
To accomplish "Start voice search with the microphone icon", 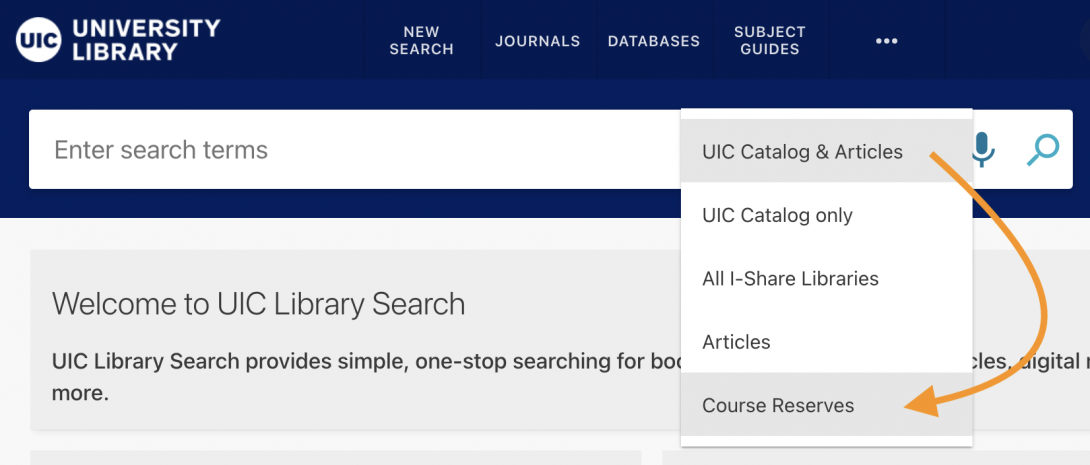I will [x=982, y=149].
